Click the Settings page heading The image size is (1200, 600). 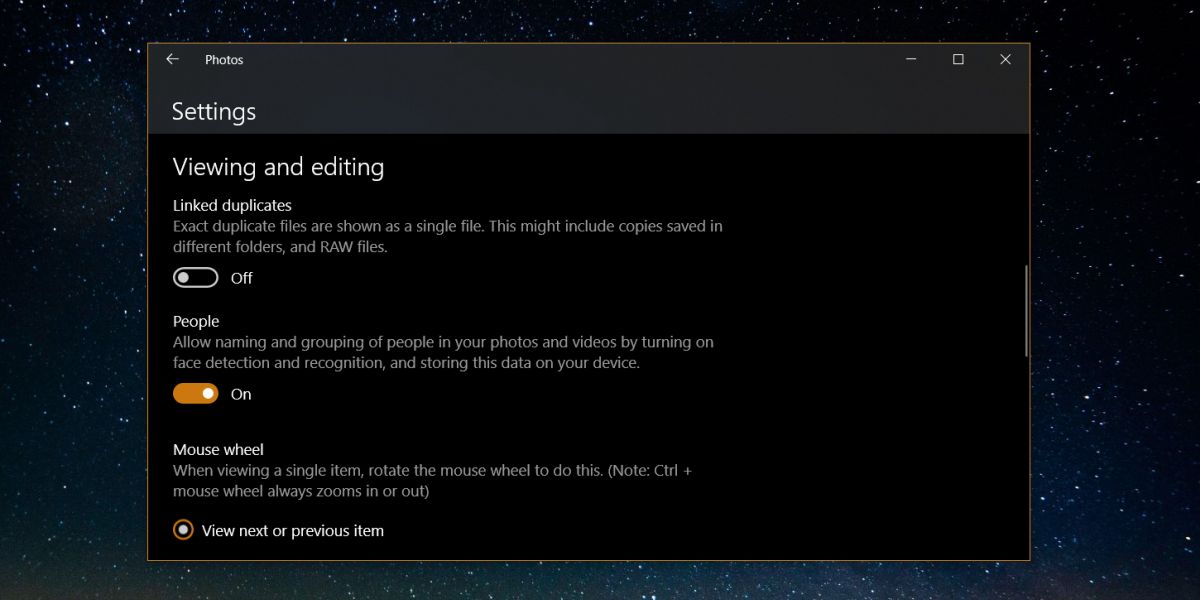click(x=214, y=111)
